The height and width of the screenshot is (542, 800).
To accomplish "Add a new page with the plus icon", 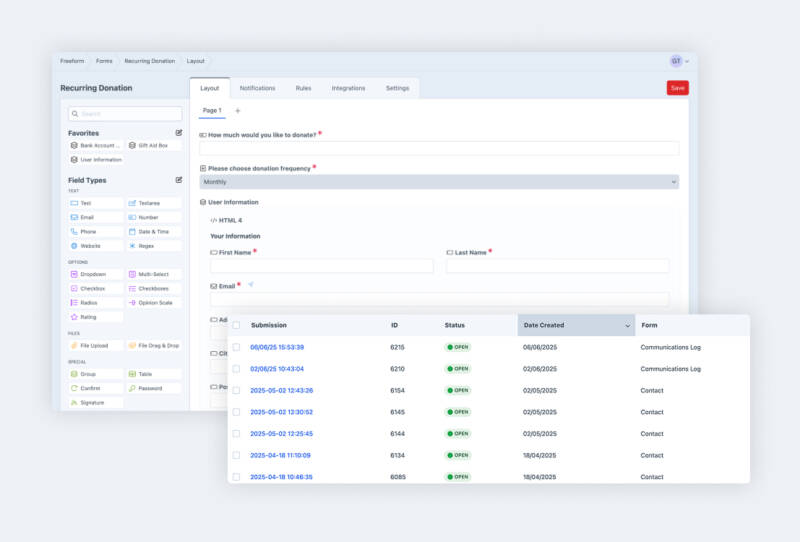I will [237, 111].
